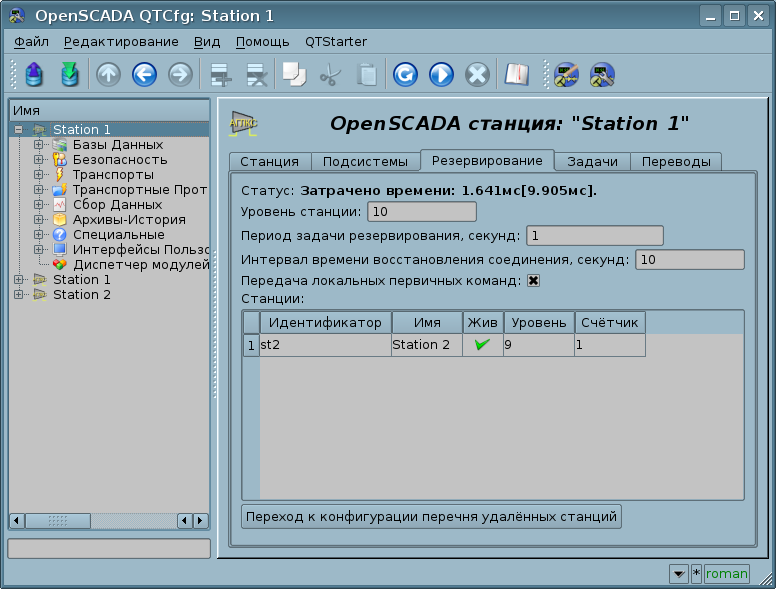Switch to the 'Подсистемы' tab
The image size is (776, 589).
coord(365,162)
